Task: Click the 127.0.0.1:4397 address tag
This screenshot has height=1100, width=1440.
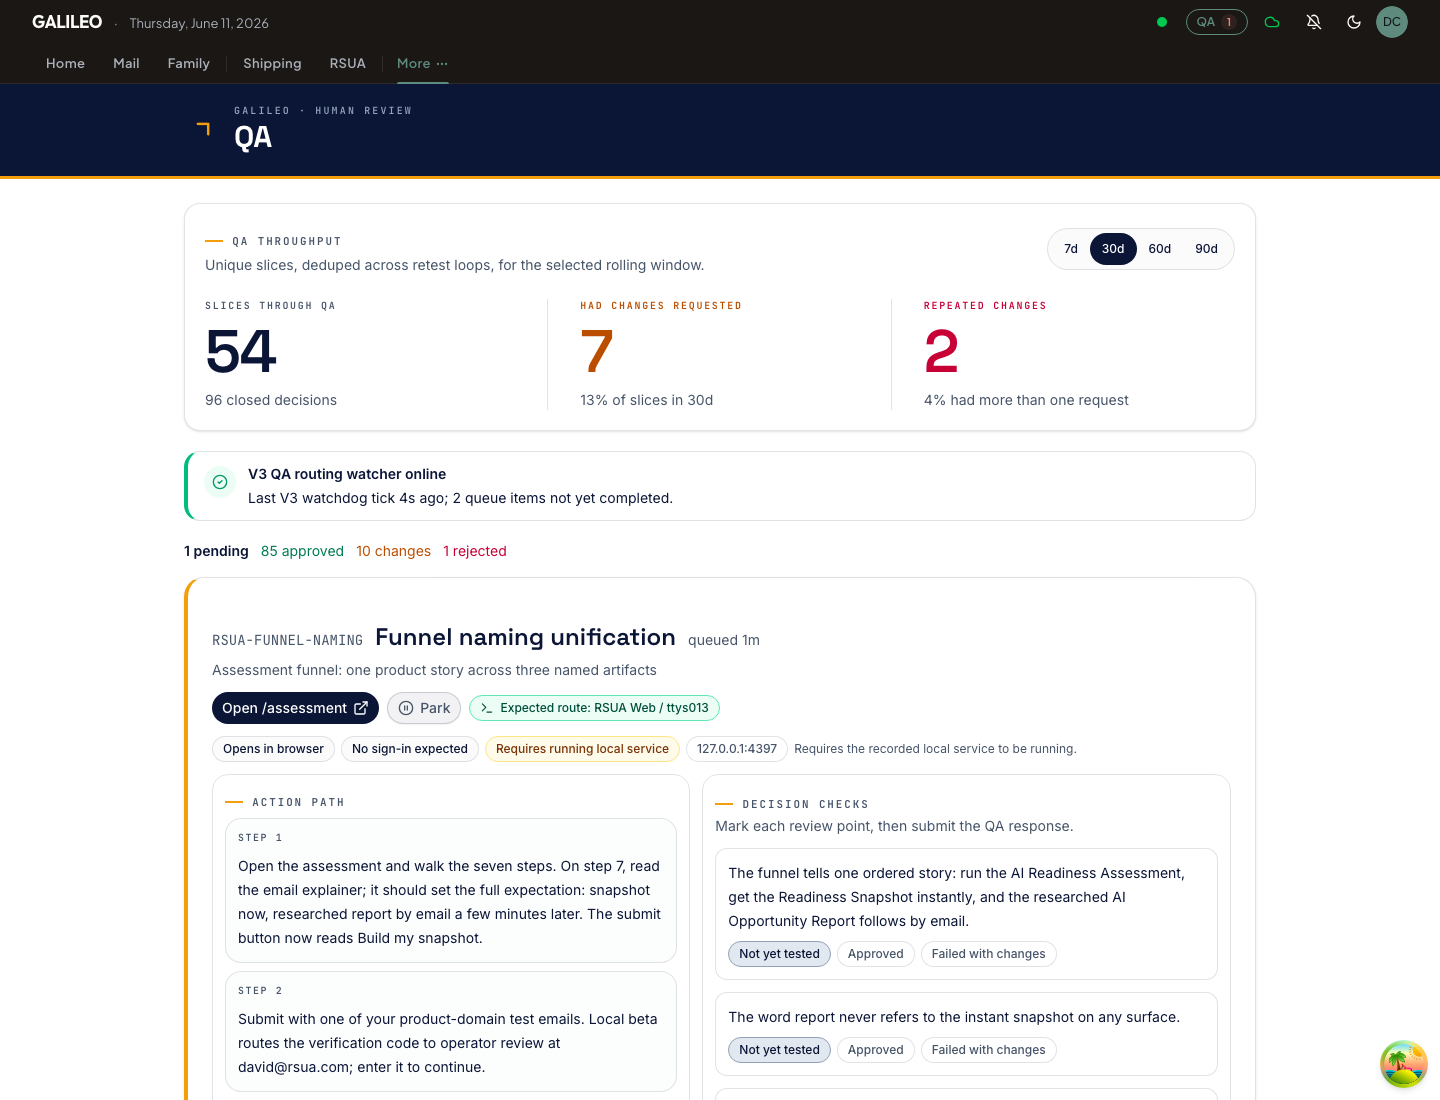Action: pos(737,749)
